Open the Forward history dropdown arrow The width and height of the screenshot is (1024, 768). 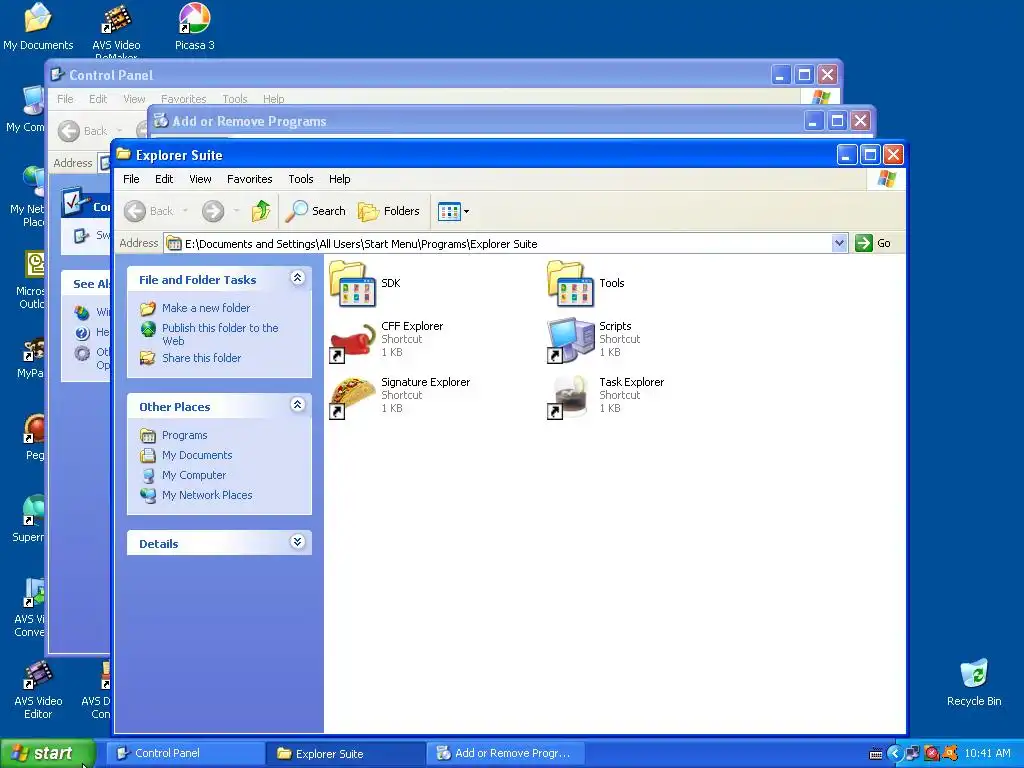click(236, 211)
